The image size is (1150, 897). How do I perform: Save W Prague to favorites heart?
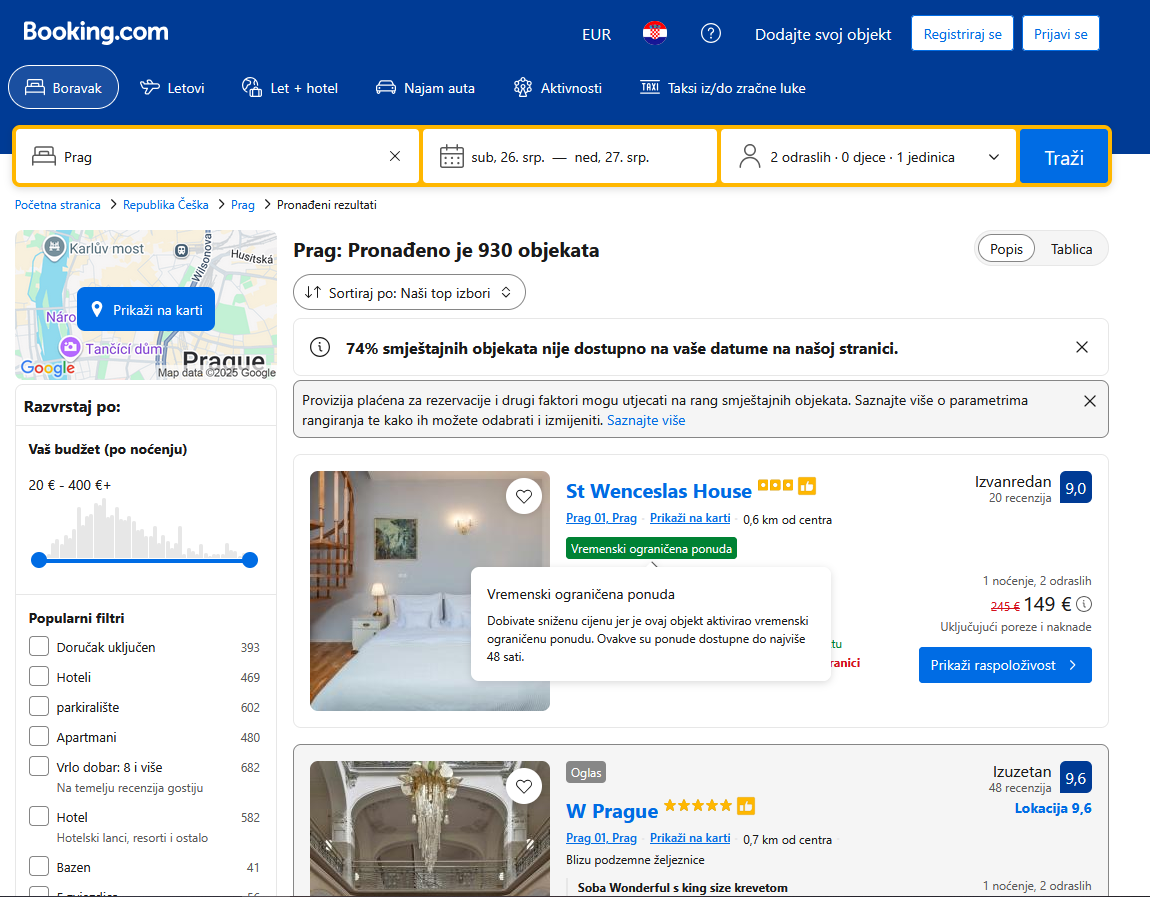click(524, 786)
